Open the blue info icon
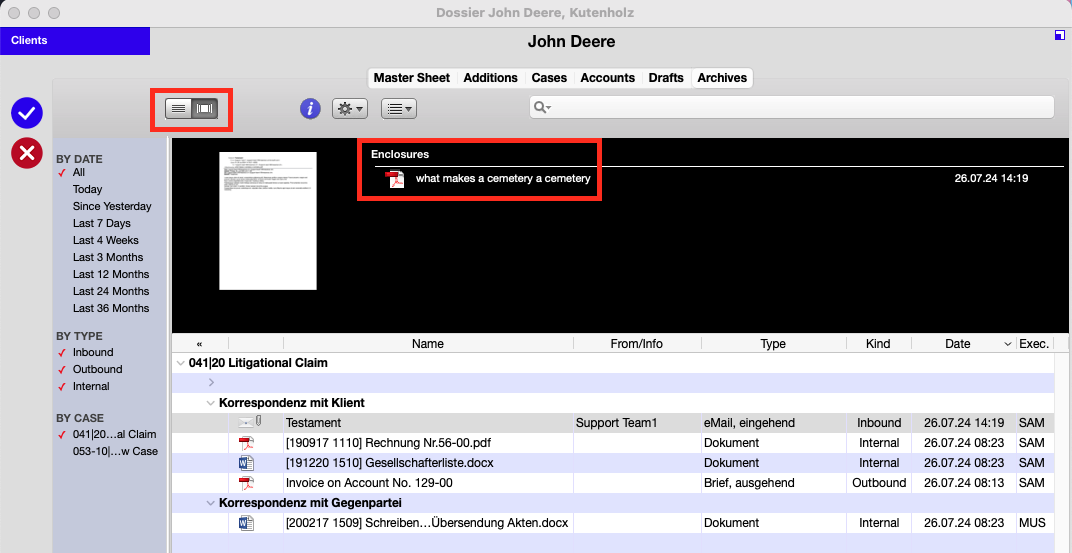The width and height of the screenshot is (1072, 553). coord(310,108)
